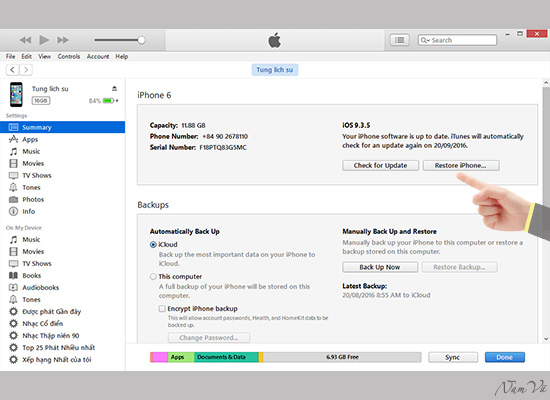Click the volume slider knob

click(x=141, y=40)
